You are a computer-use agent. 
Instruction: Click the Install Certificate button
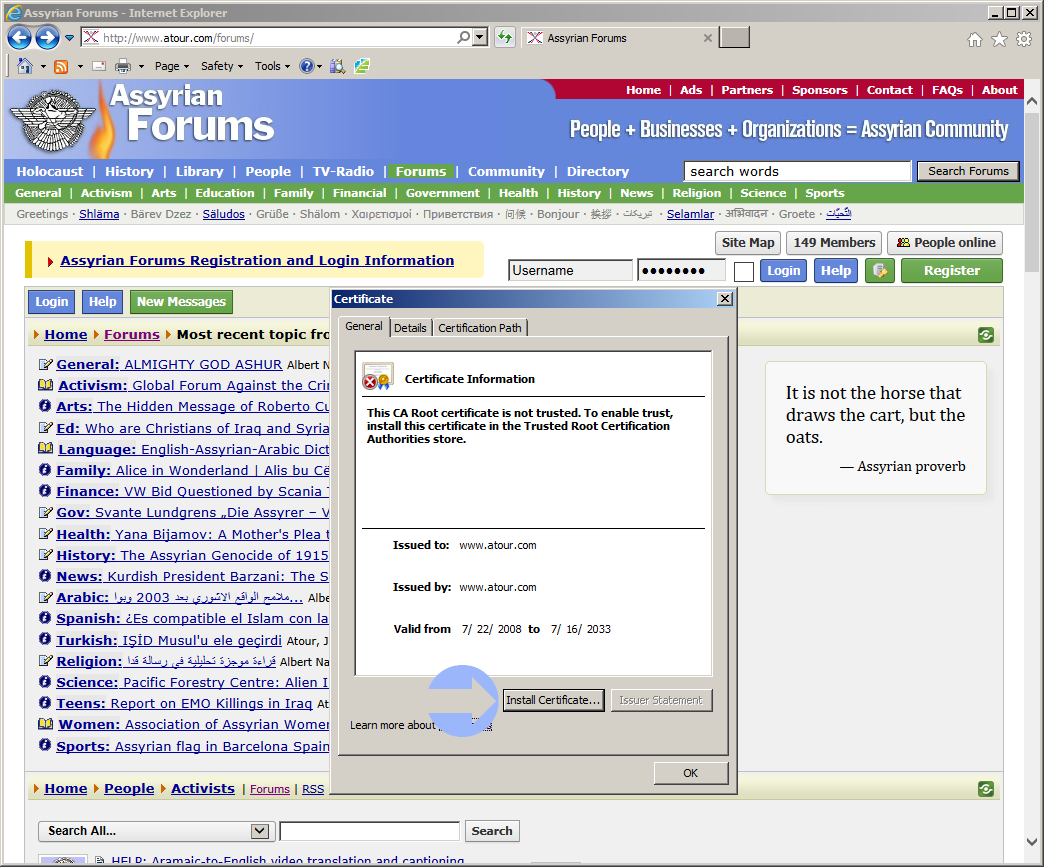(x=553, y=700)
